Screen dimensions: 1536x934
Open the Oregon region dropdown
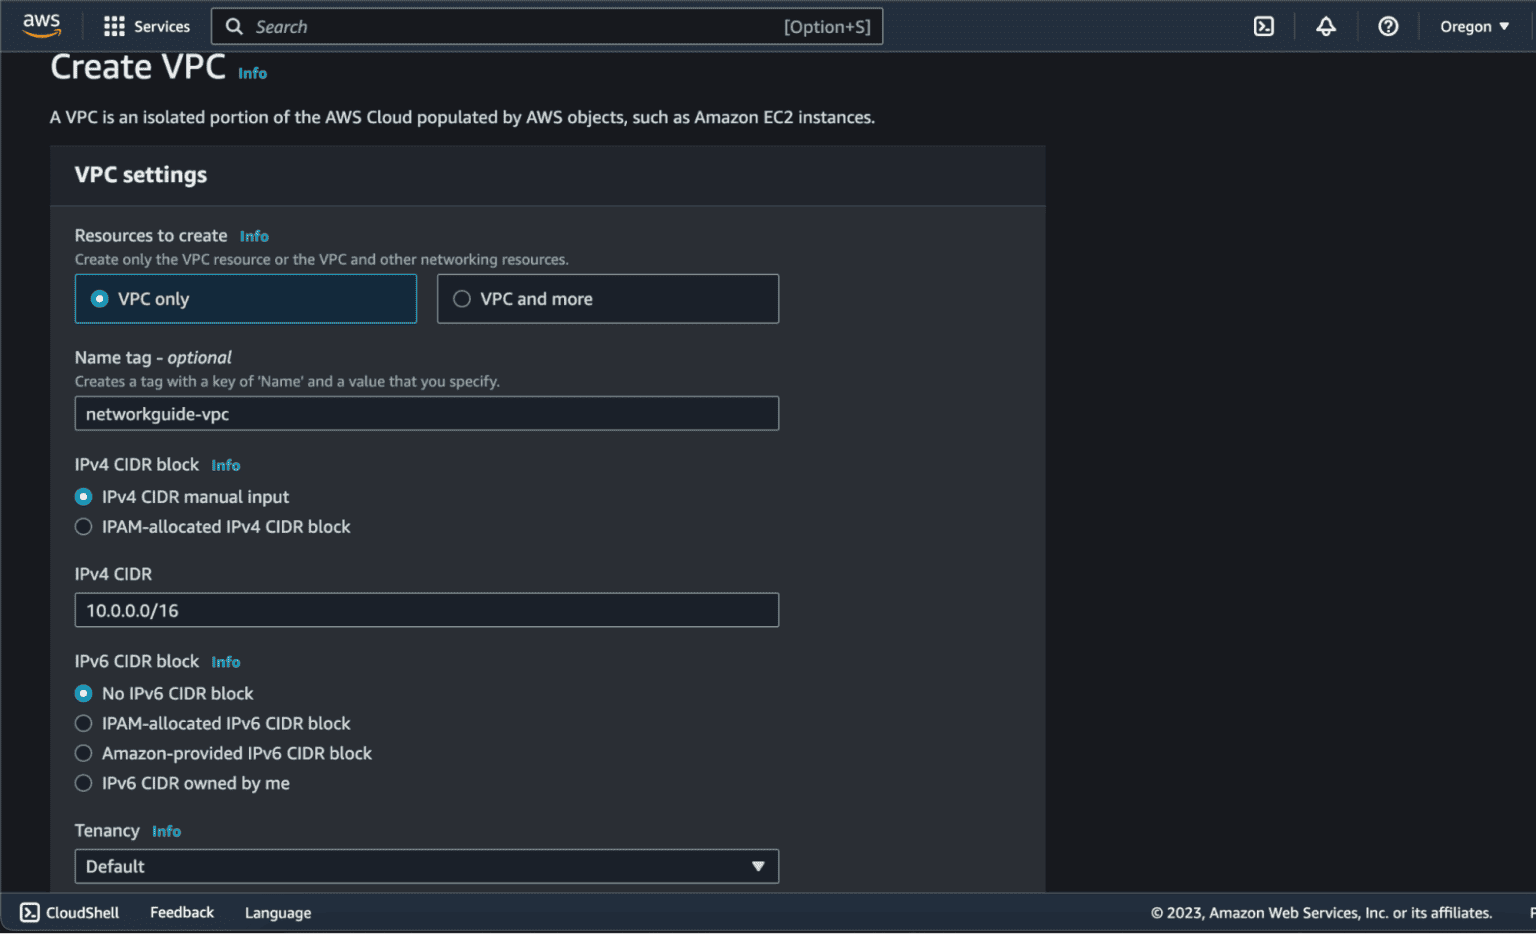1472,26
